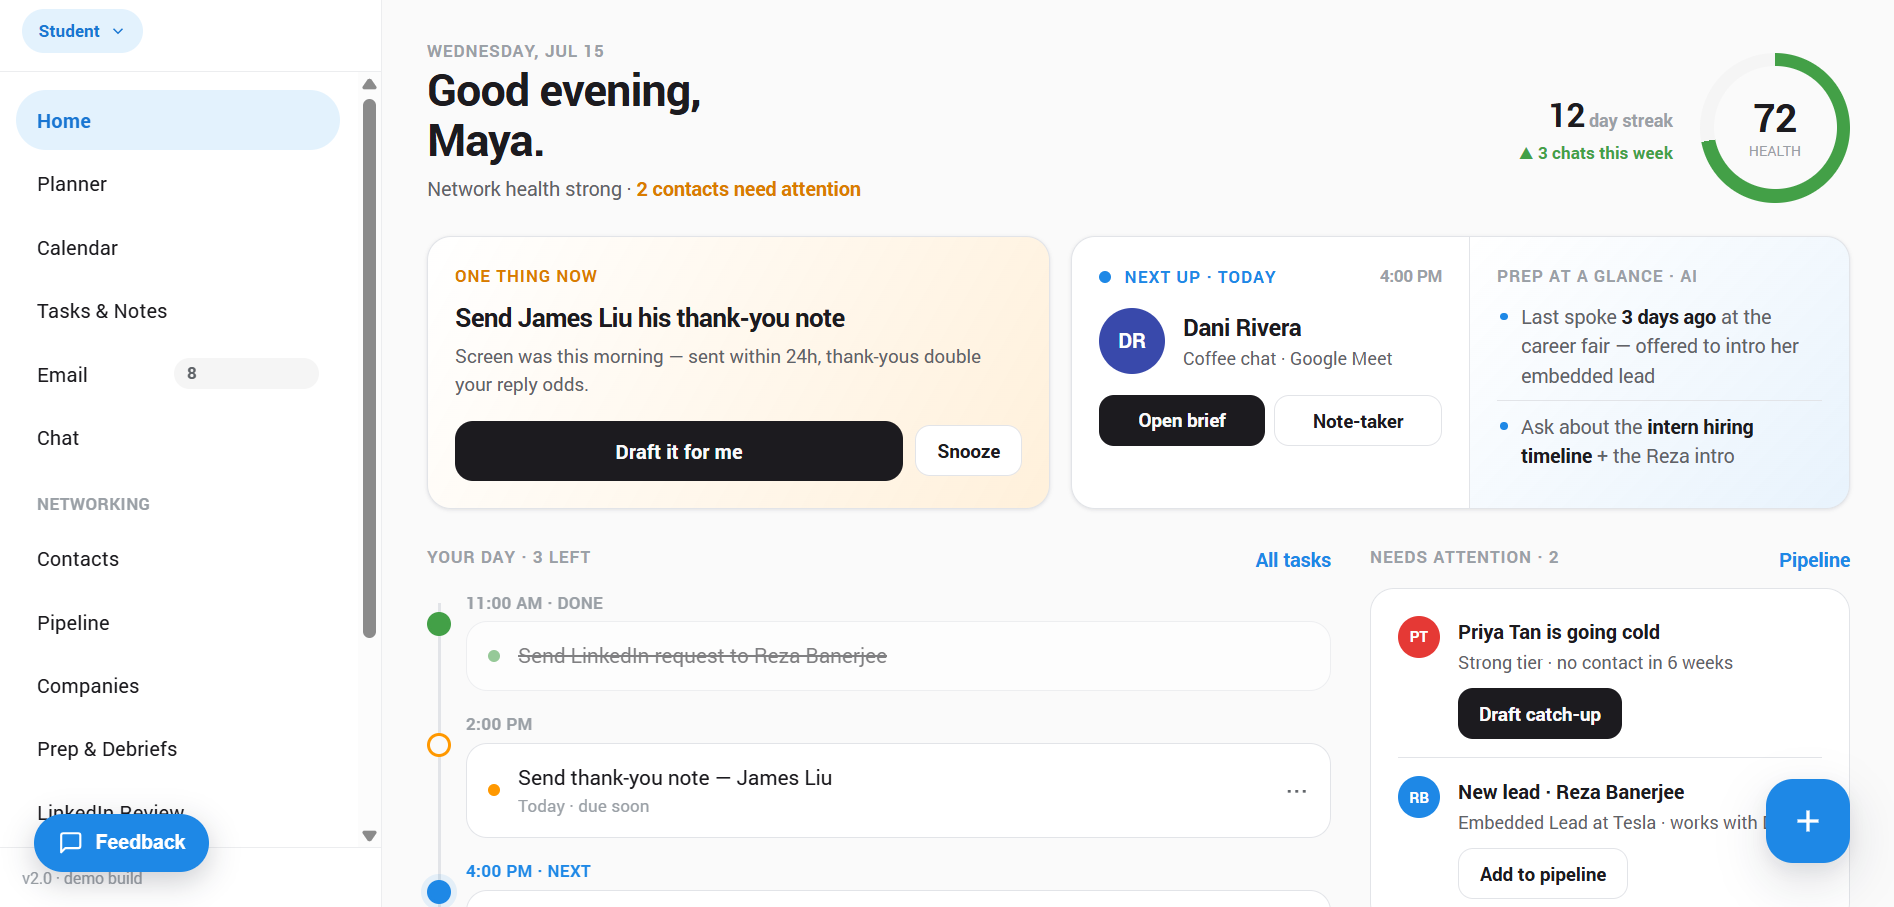Click the floating blue plus button
Image resolution: width=1894 pixels, height=907 pixels.
1807,821
